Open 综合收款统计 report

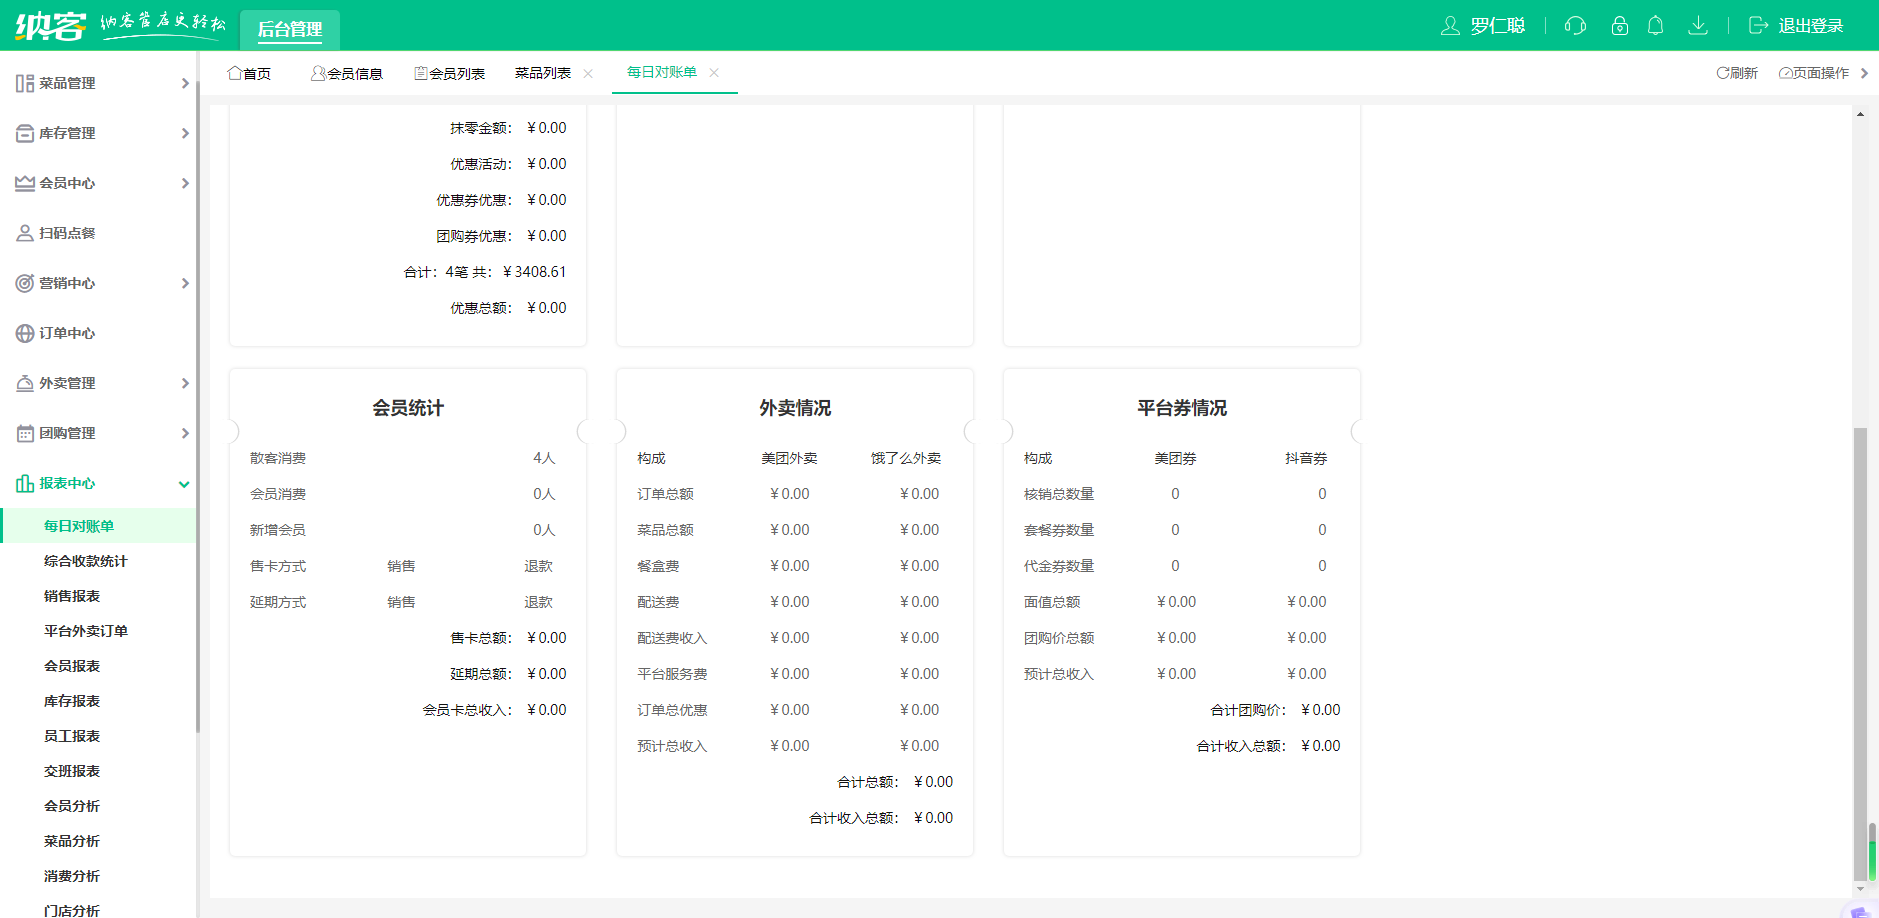85,561
